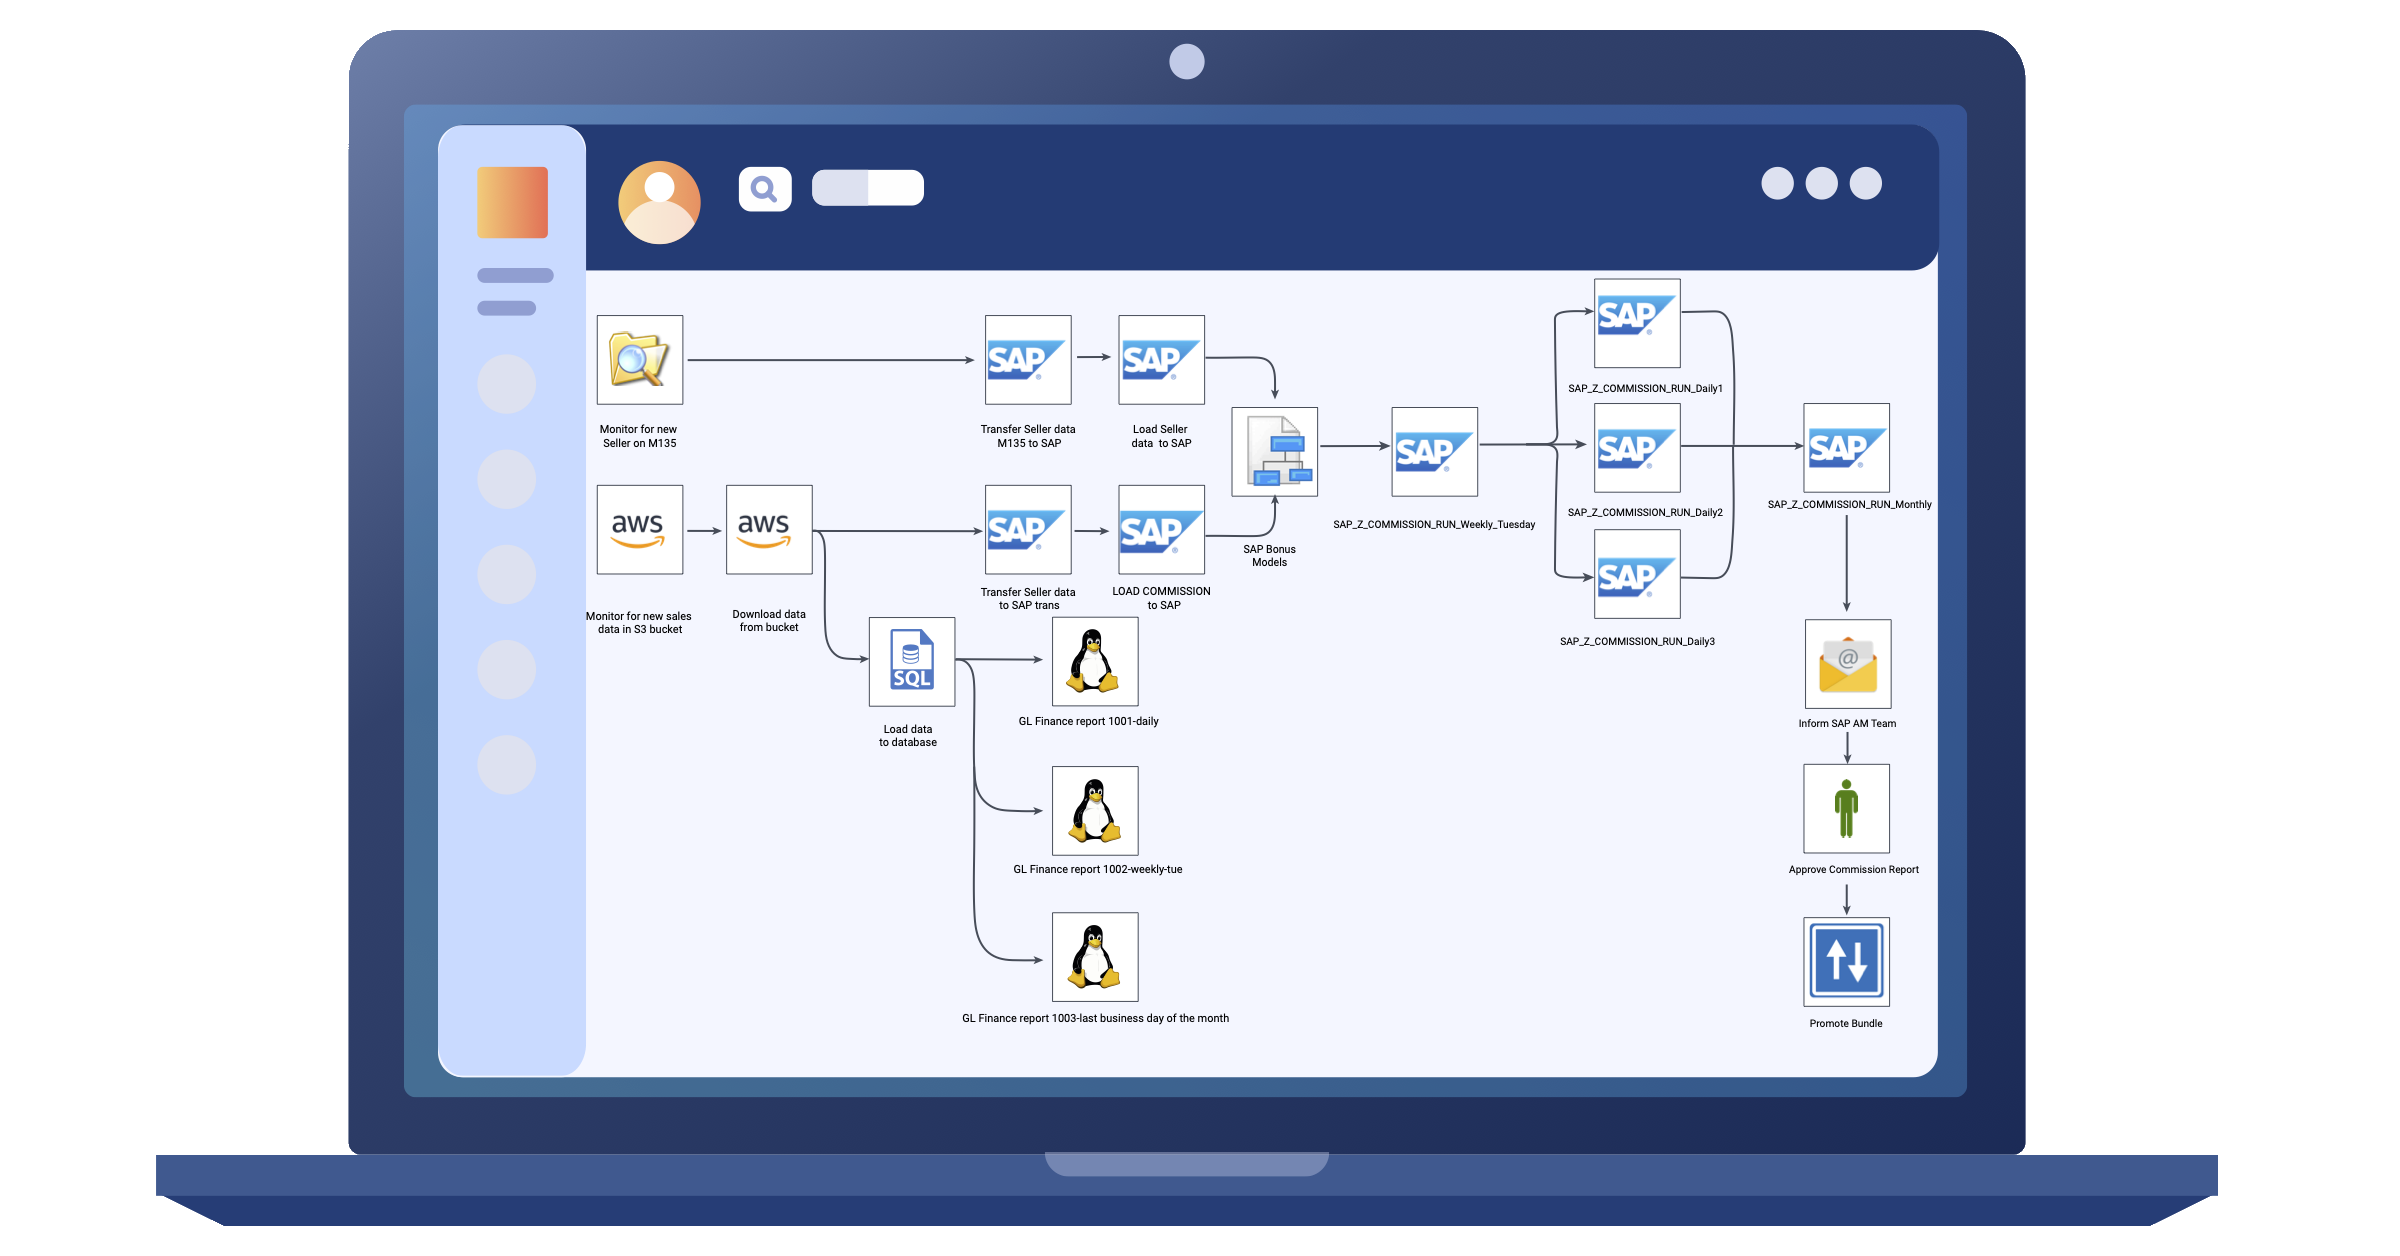
Task: Select the SAP_Z_COMMISSION_RUN_Weekly_Tuesday node
Action: [1433, 452]
